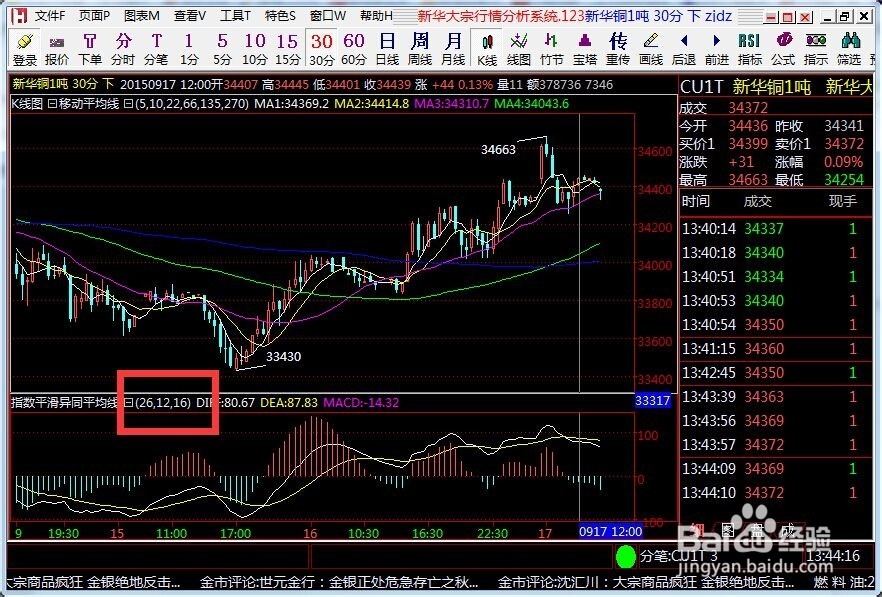
Task: Switch to 分时 time-sharing chart
Action: [123, 49]
